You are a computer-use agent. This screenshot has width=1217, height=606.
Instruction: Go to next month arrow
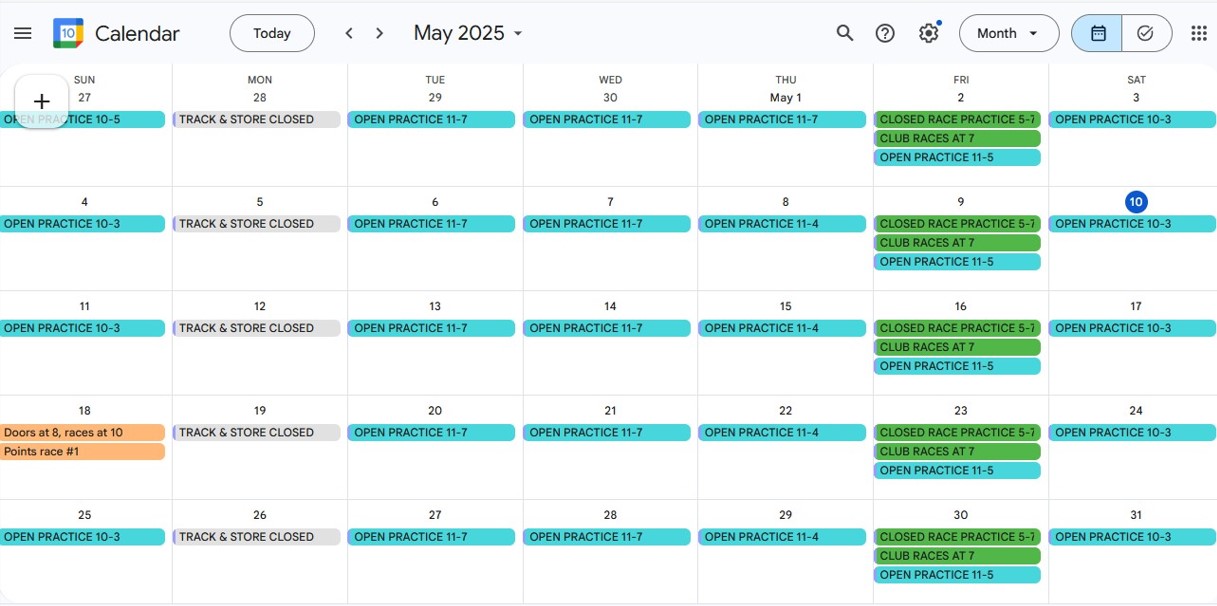click(x=380, y=33)
